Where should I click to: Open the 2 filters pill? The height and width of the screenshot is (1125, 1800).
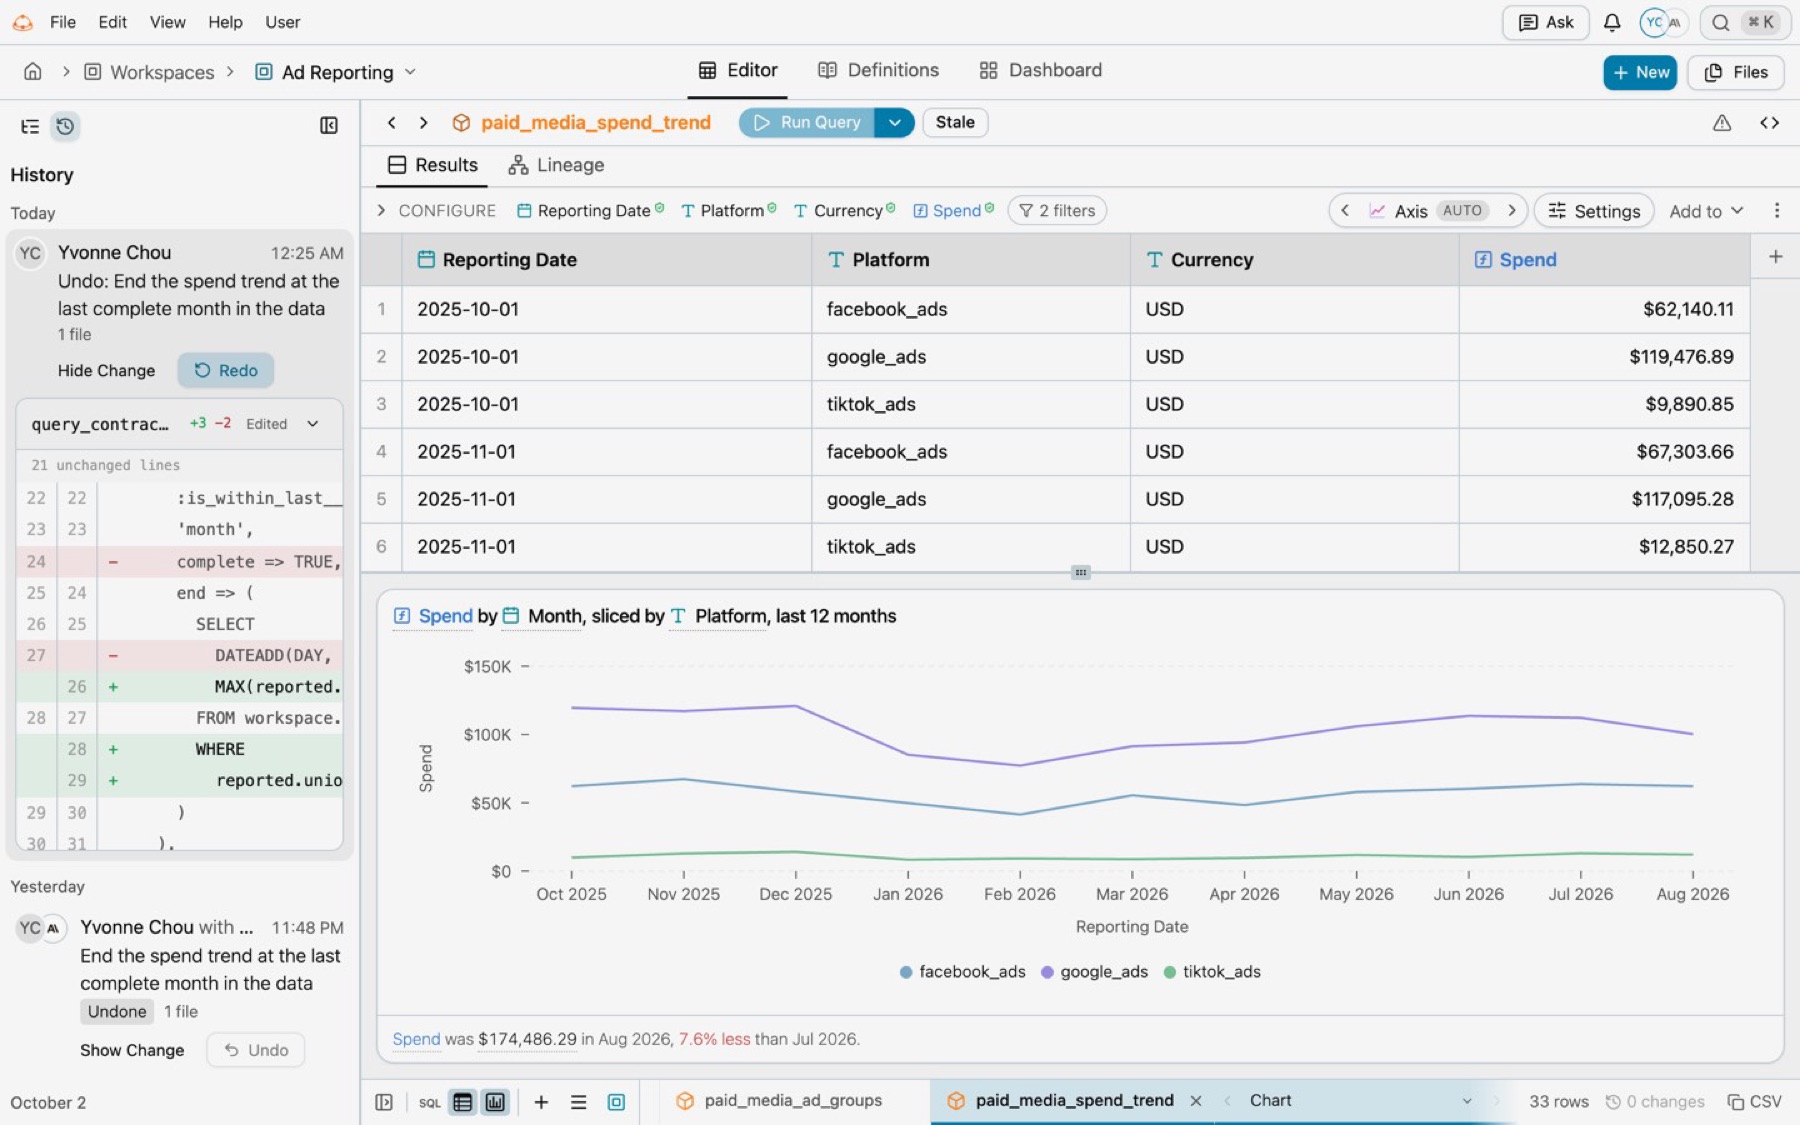click(x=1057, y=210)
